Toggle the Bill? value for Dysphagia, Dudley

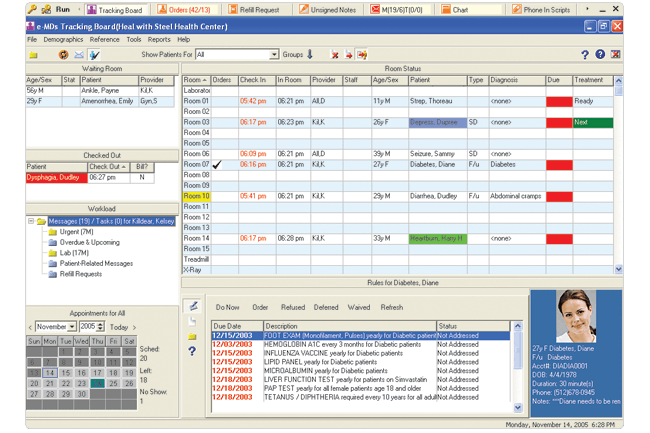(x=142, y=177)
